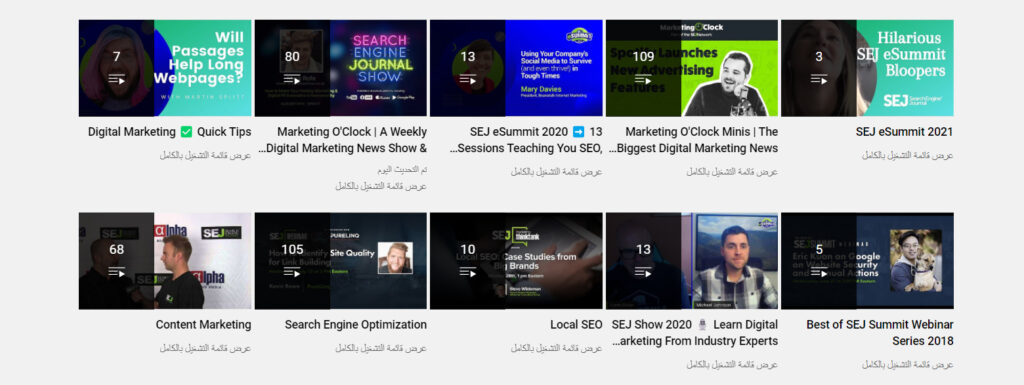View full playlist under Marketing O'Clock Weekly Show
Screen dimensions: 1024x385
tap(381, 186)
